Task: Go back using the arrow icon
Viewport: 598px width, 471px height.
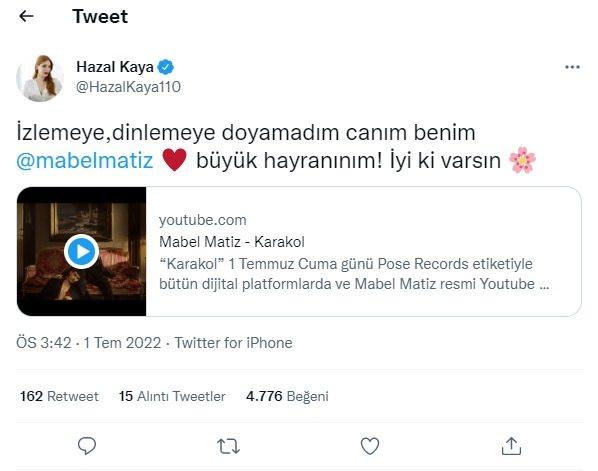Action: coord(26,16)
